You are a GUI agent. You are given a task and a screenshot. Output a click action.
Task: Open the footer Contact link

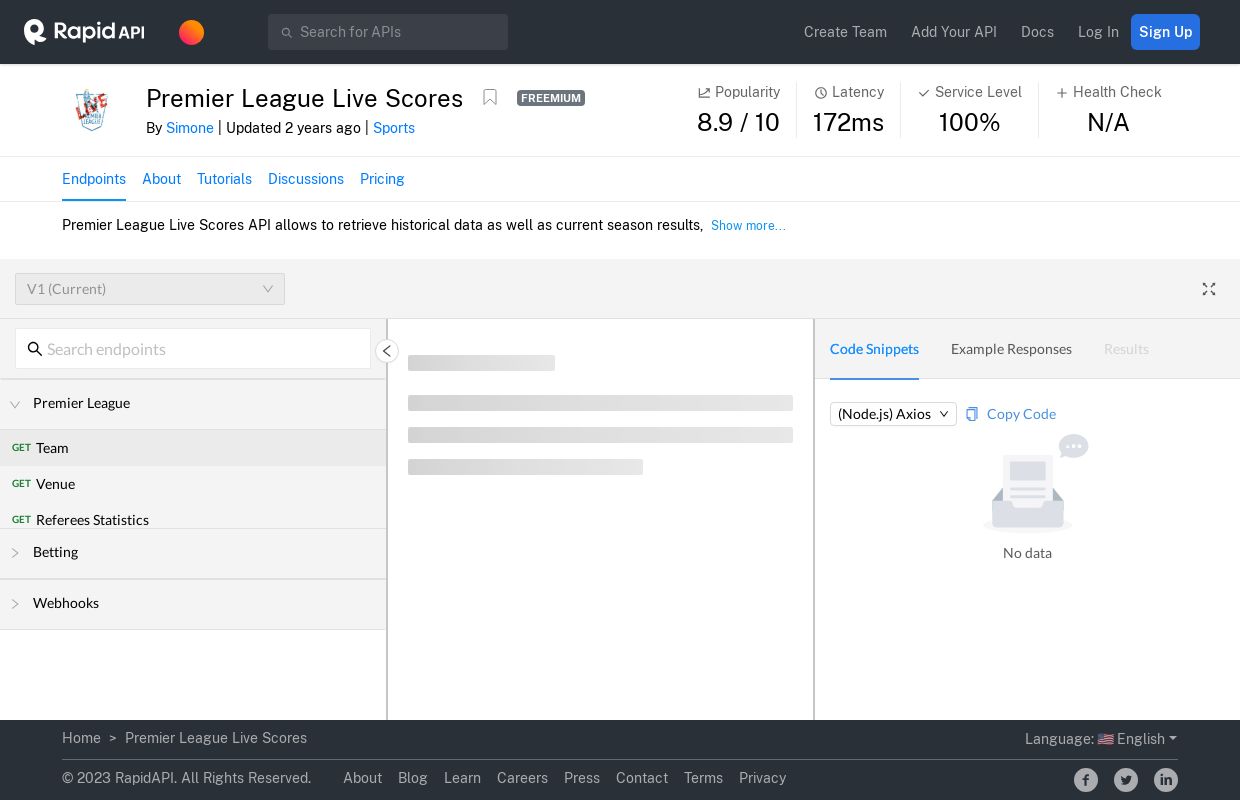(x=642, y=778)
